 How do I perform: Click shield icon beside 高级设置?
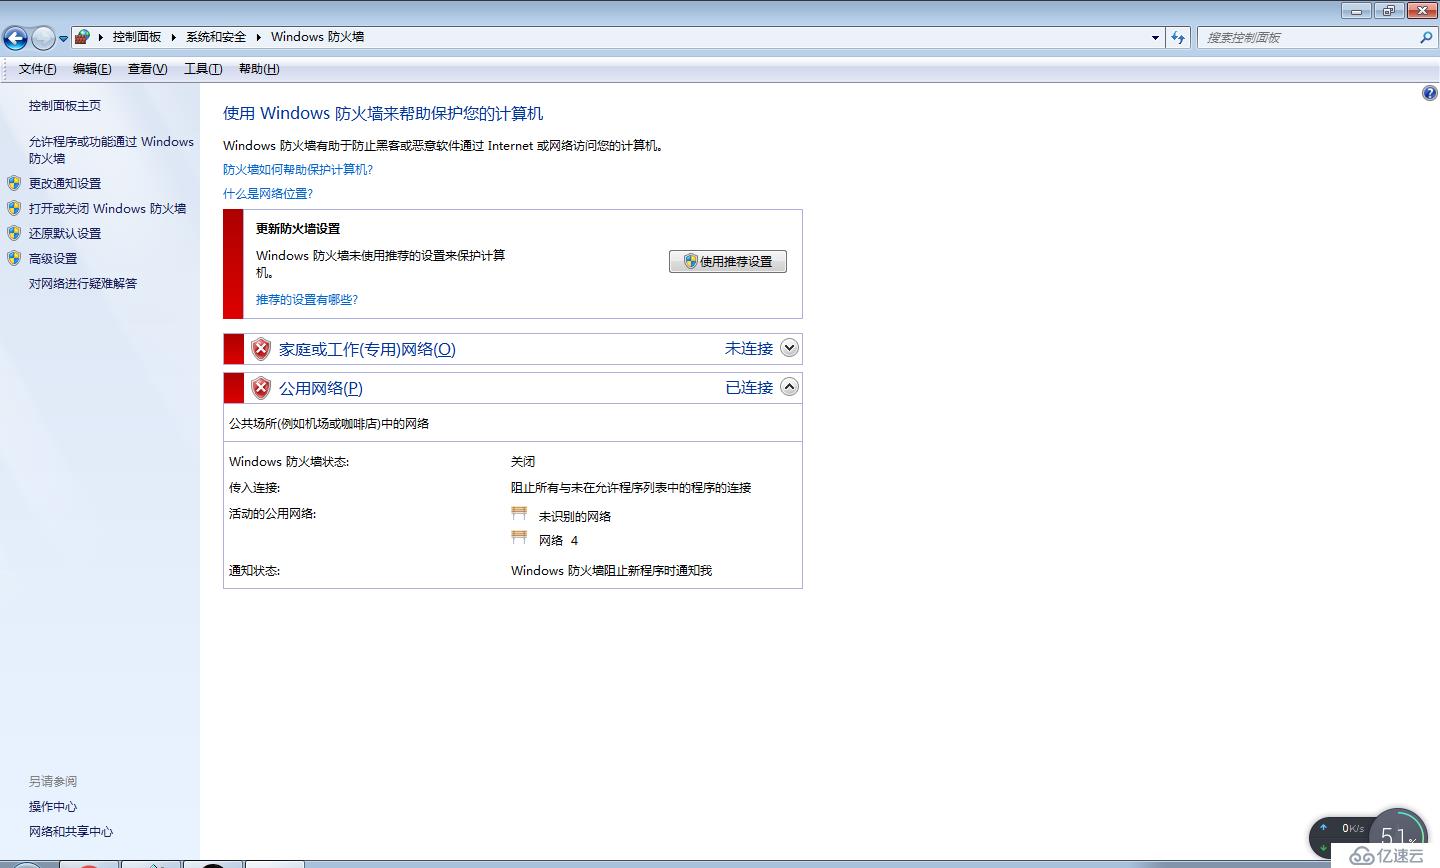pyautogui.click(x=14, y=258)
